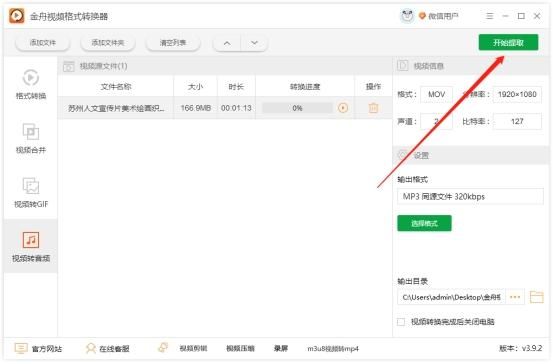
Task: Play the listed video with the orange play icon
Action: tap(343, 108)
